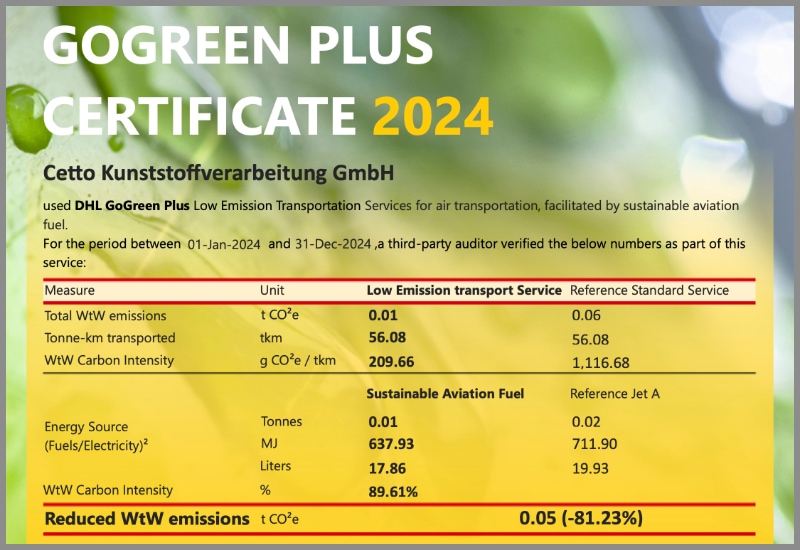Viewport: 800px width, 550px height.
Task: Click the 'Low Emission transport Service' column header
Action: 464,290
